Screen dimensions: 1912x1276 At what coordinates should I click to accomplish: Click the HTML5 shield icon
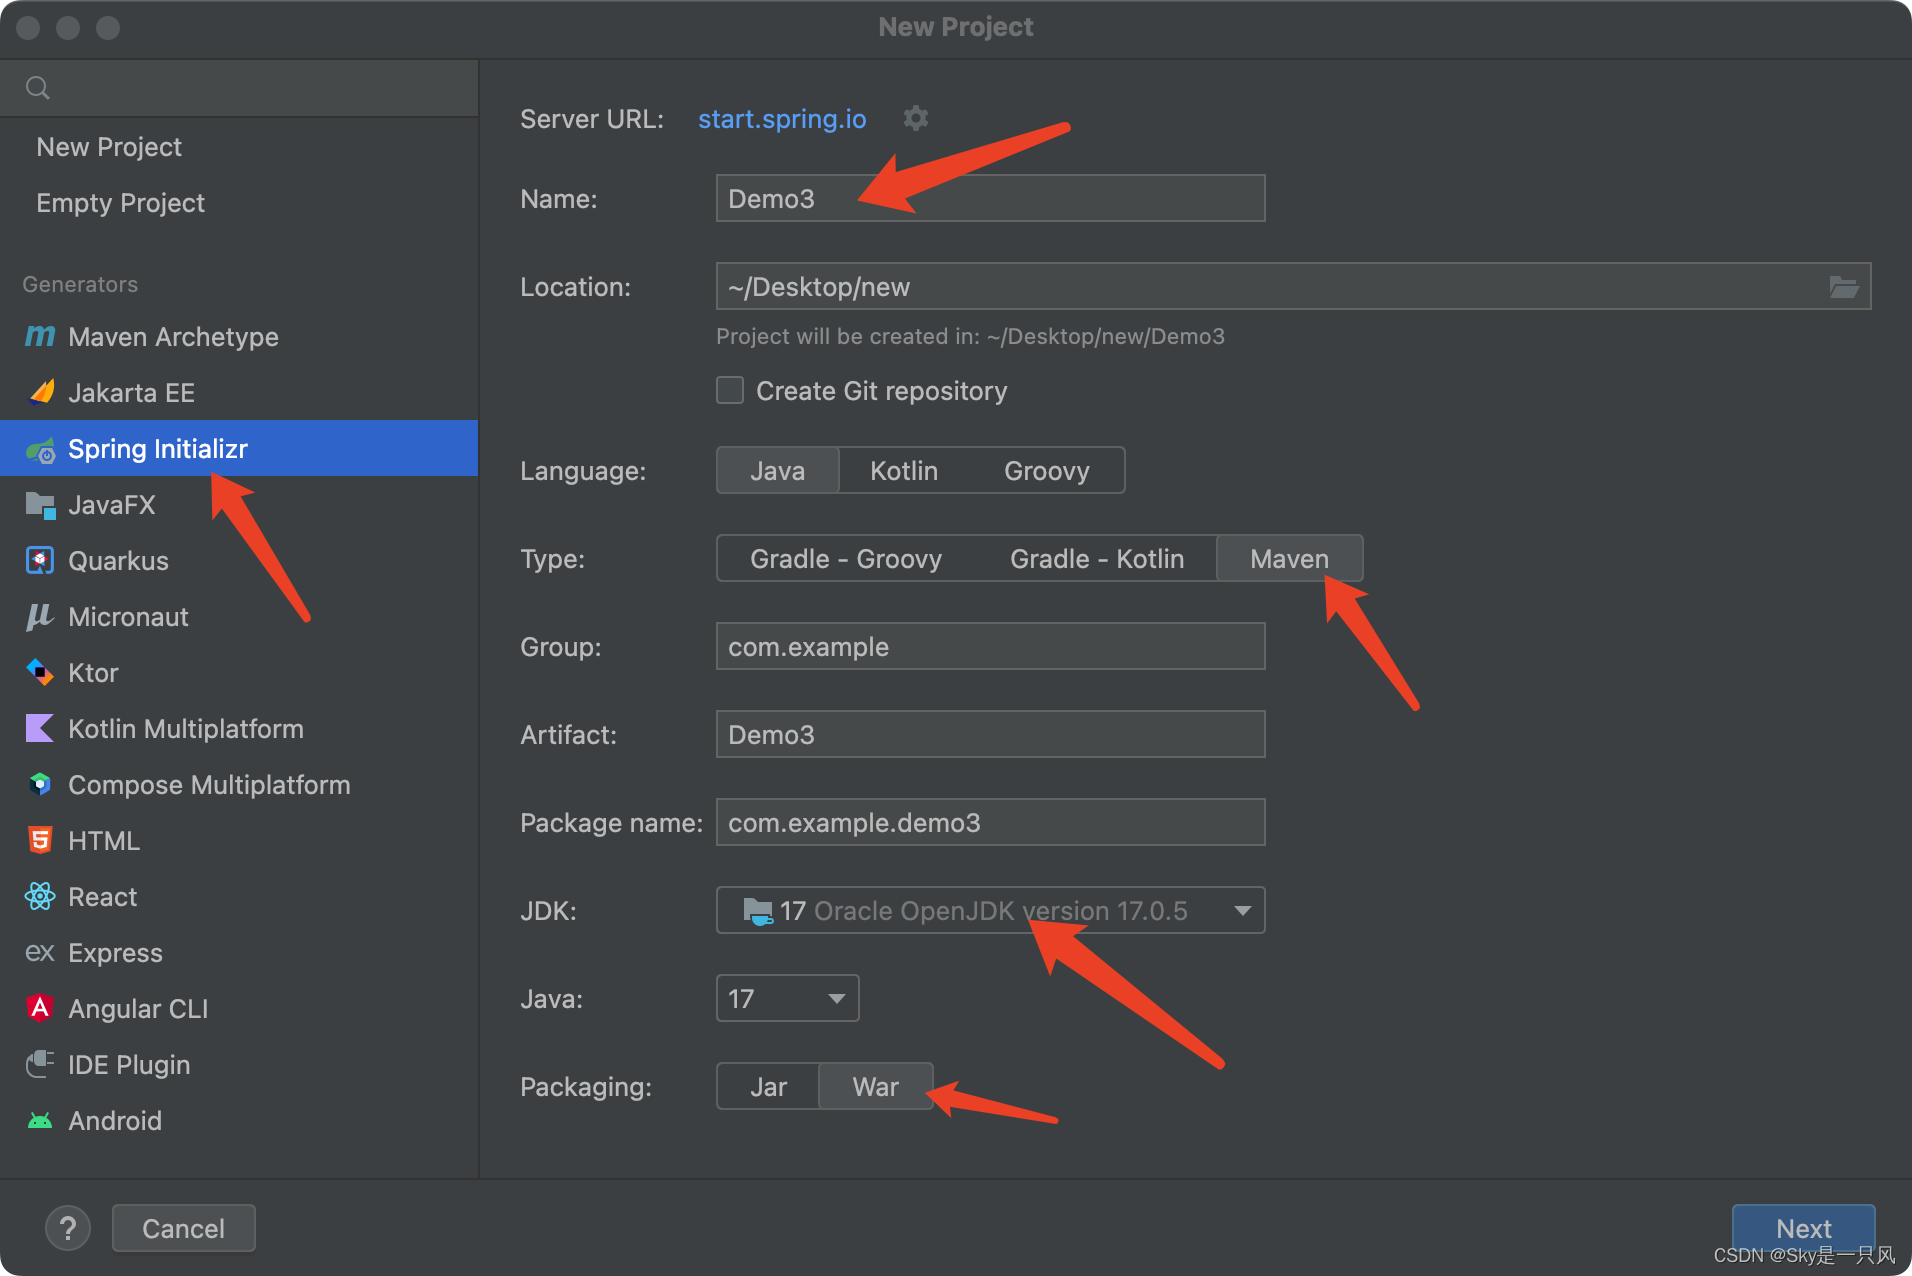(x=40, y=841)
